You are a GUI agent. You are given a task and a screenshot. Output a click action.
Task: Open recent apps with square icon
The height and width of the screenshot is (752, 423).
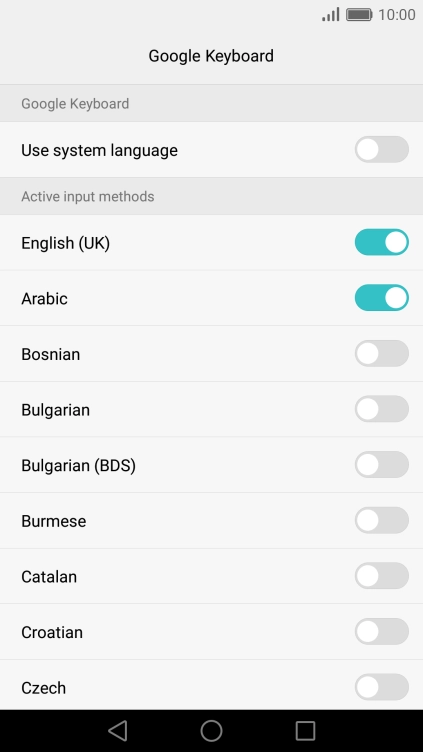[305, 730]
